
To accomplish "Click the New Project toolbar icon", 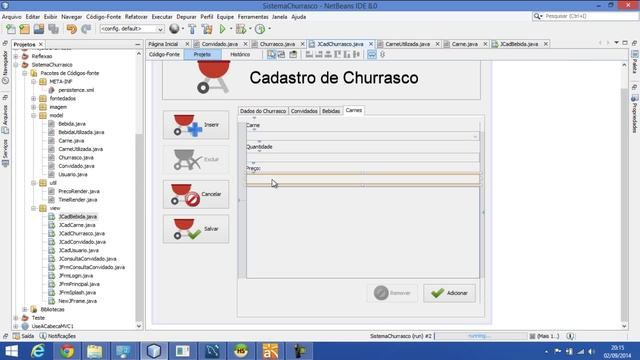I will [x=24, y=29].
